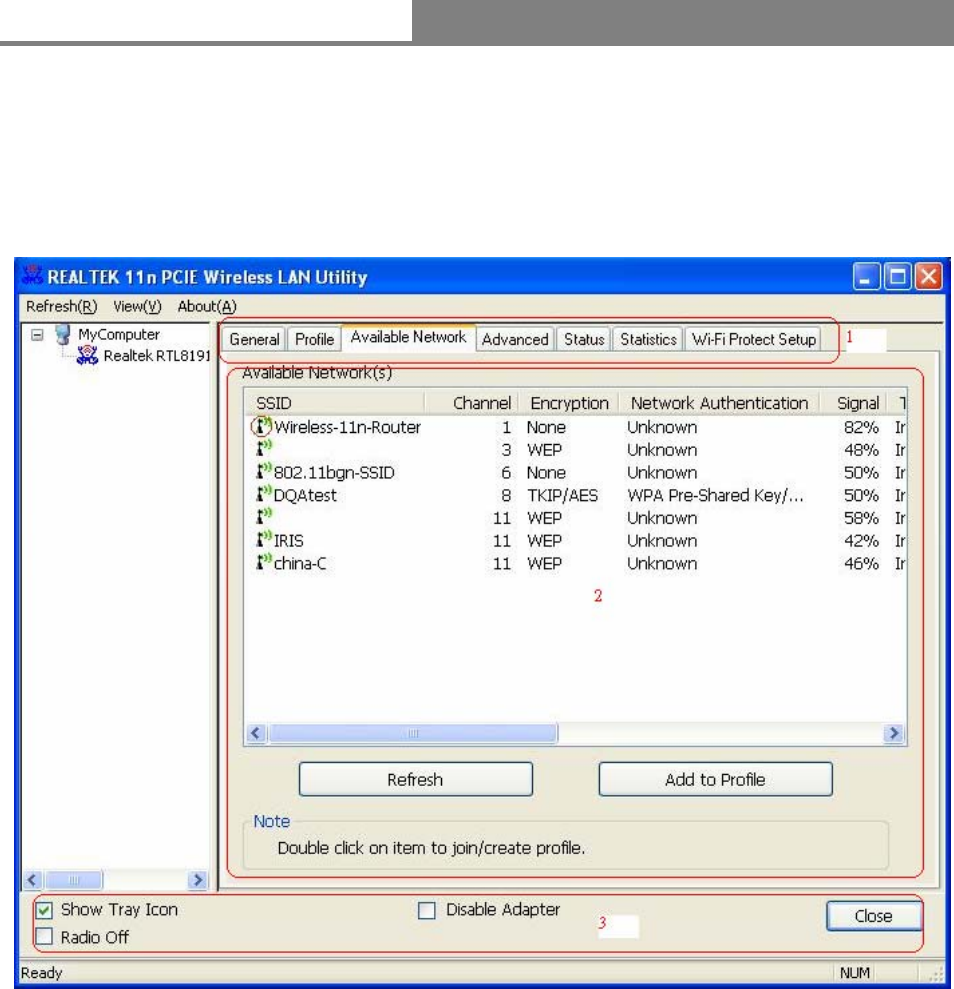The height and width of the screenshot is (989, 954).
Task: Click signal icon beside china-C
Action: tap(264, 563)
